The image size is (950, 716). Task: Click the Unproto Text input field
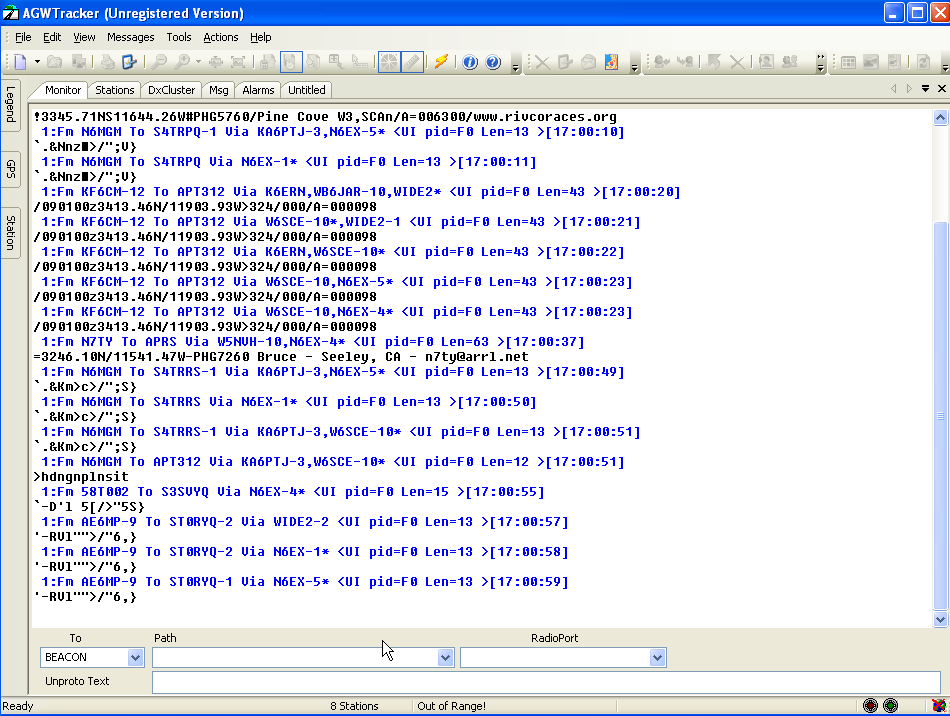click(x=545, y=682)
